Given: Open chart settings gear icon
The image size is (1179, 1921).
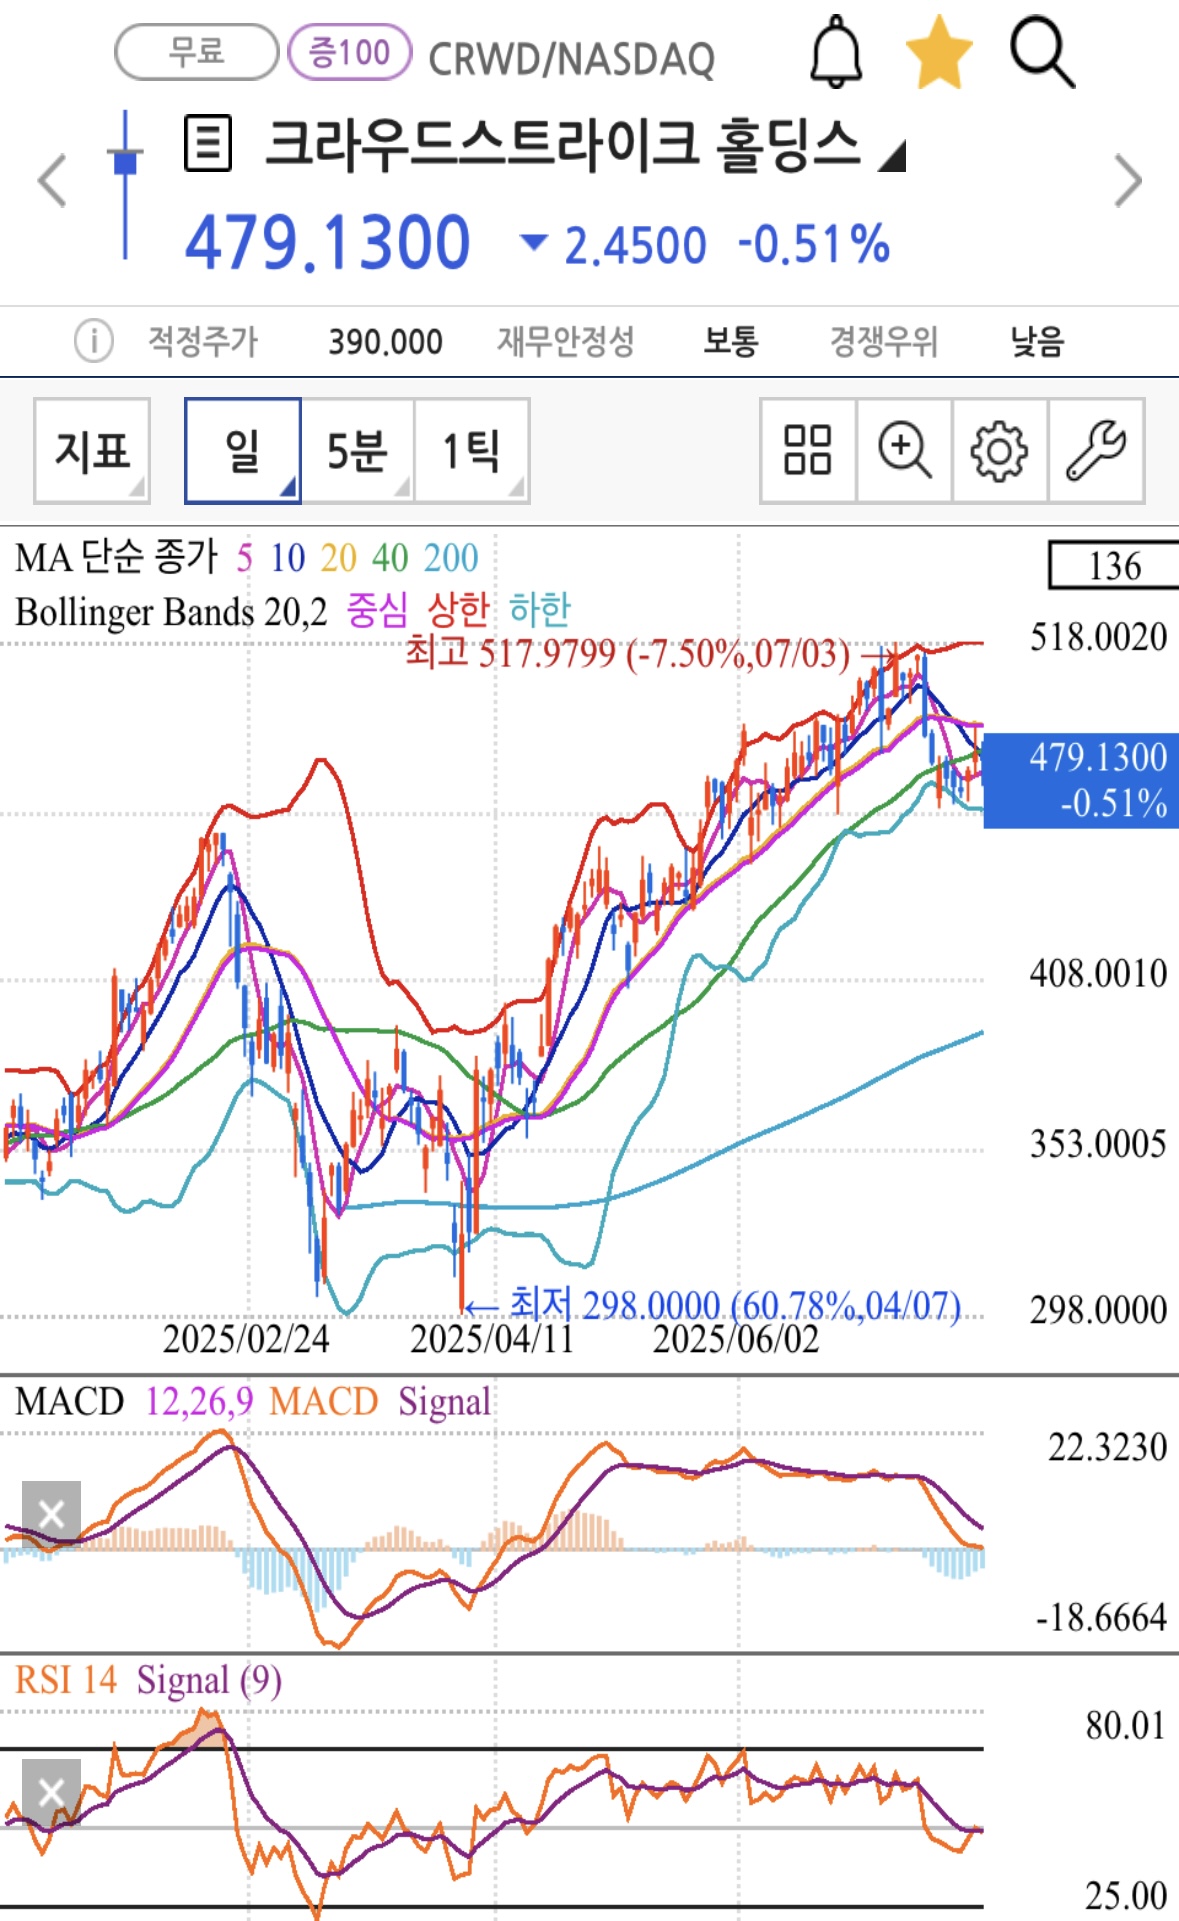Looking at the screenshot, I should [999, 450].
